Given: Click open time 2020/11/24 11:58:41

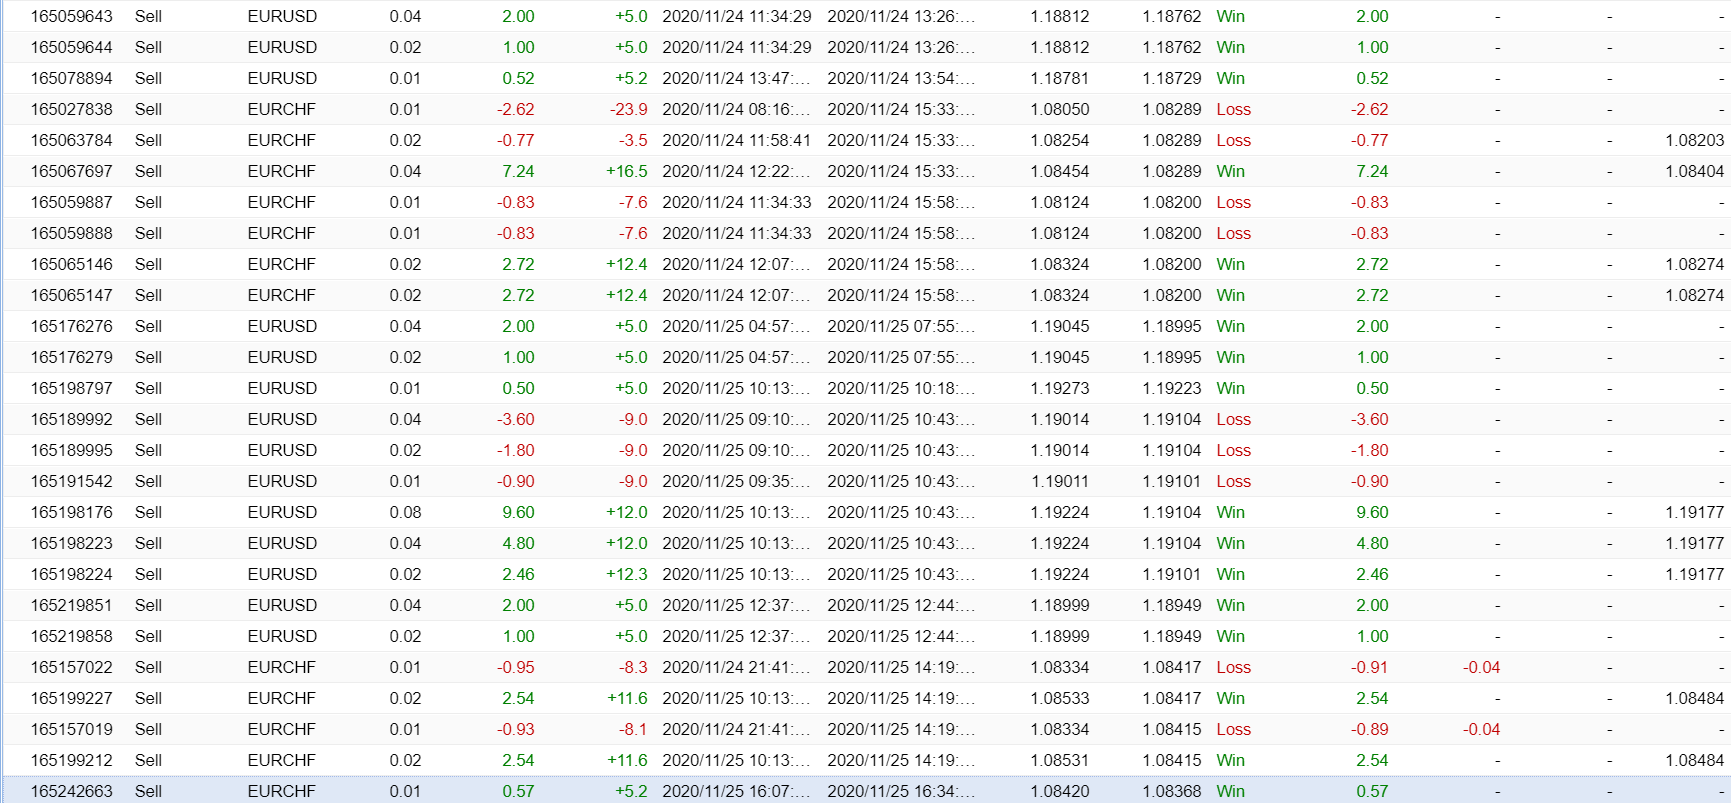Looking at the screenshot, I should (x=737, y=140).
